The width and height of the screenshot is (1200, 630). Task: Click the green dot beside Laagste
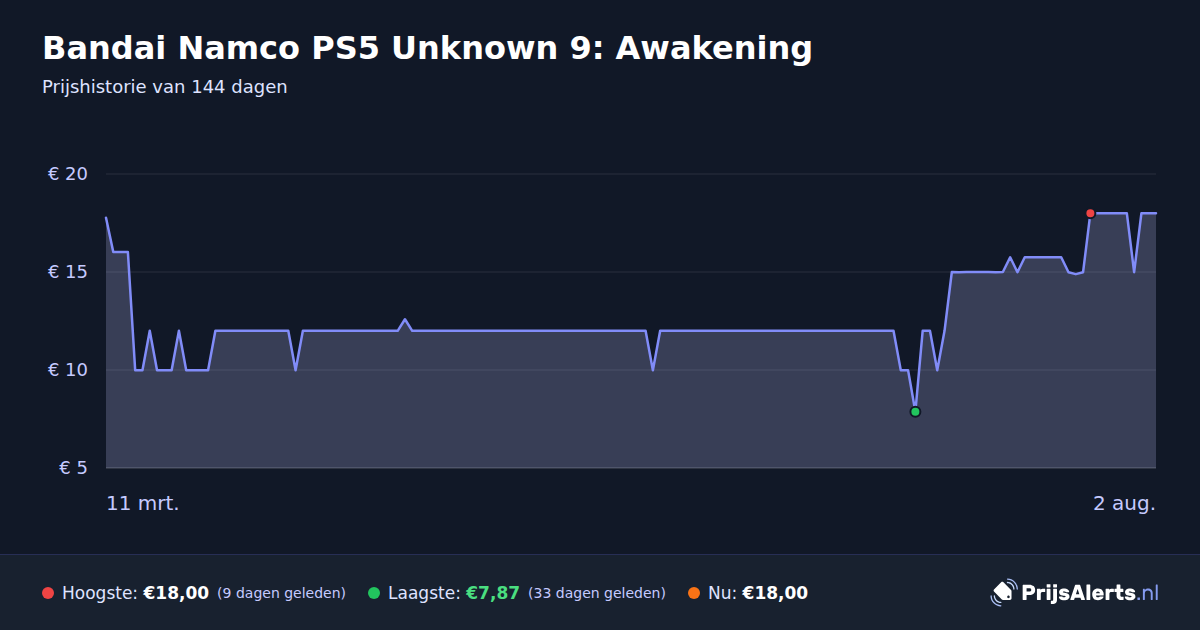pyautogui.click(x=374, y=593)
